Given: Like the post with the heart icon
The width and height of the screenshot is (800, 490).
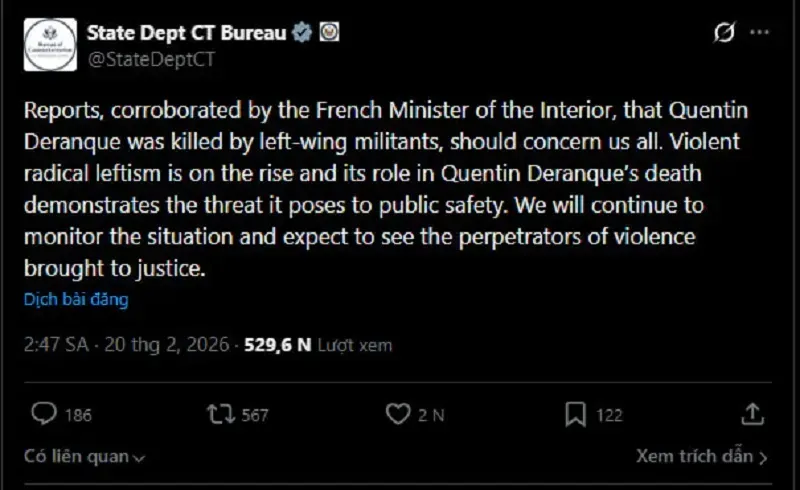Looking at the screenshot, I should pyautogui.click(x=398, y=414).
